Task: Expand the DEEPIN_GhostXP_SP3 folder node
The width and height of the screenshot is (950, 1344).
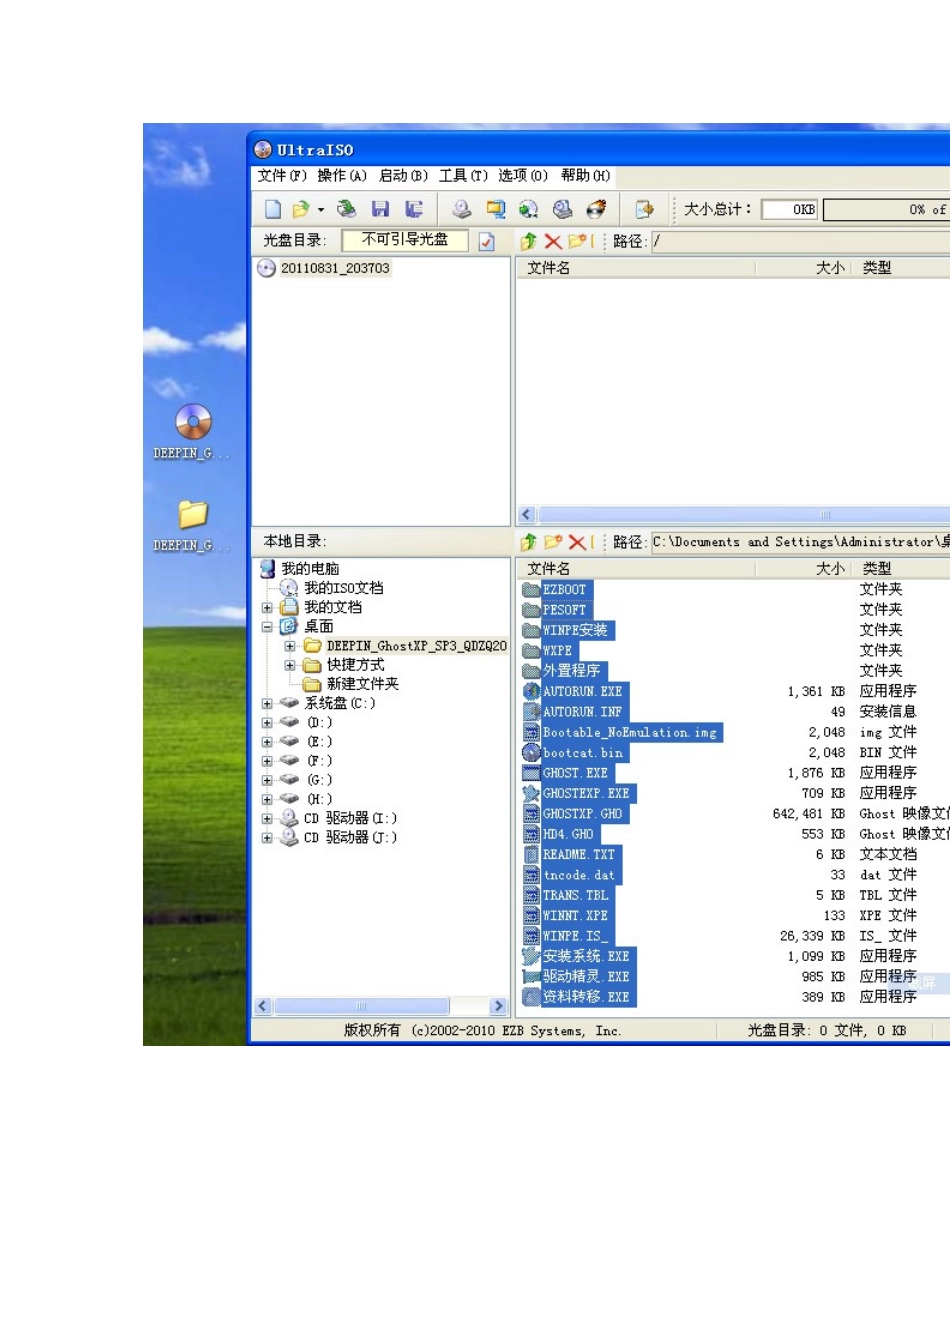Action: [x=290, y=646]
